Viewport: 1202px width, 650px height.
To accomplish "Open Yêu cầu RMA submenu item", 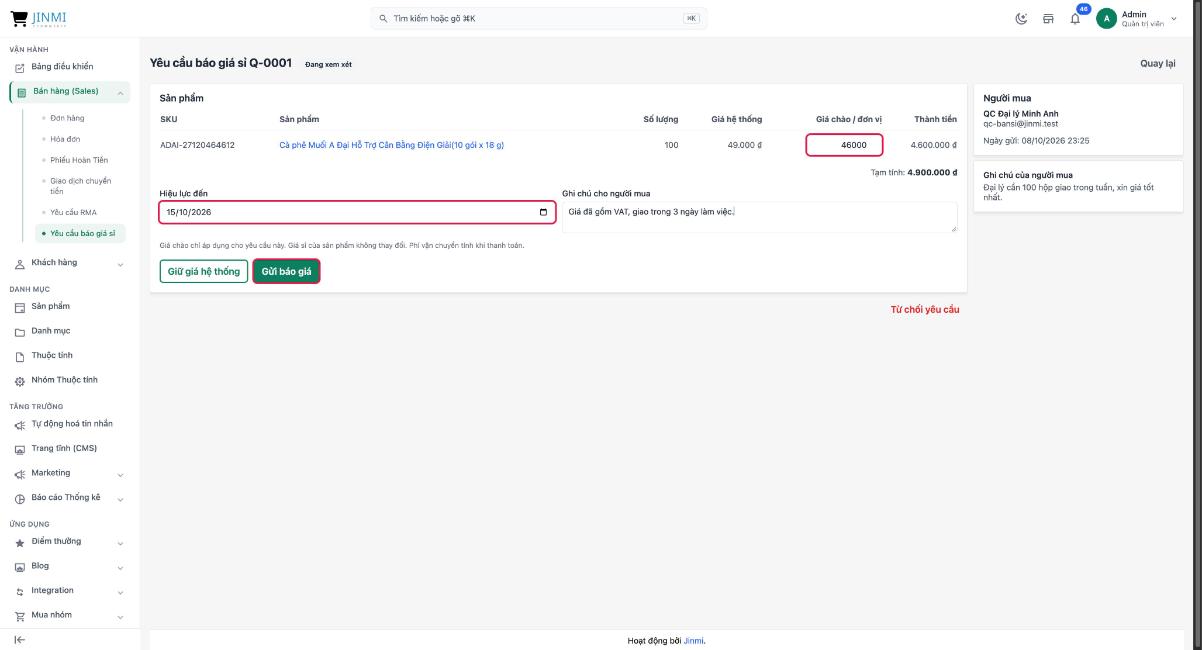I will coord(73,212).
